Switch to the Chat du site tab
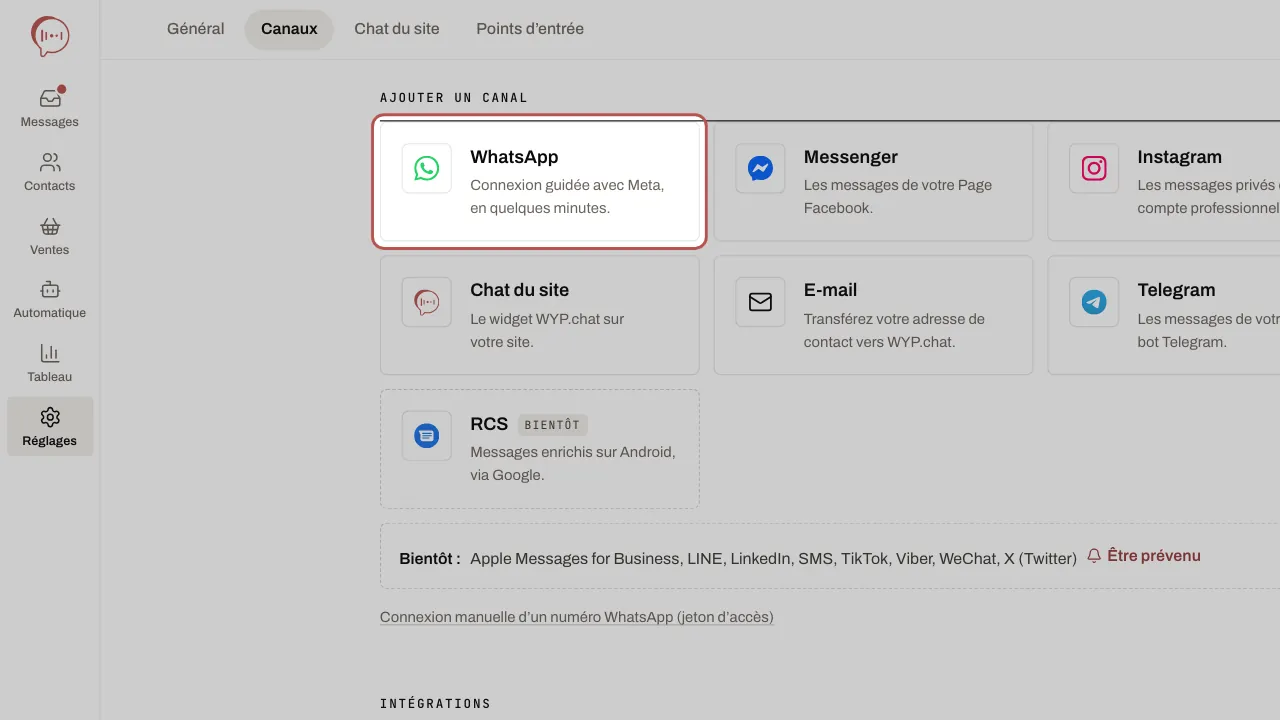1280x720 pixels. [x=397, y=29]
